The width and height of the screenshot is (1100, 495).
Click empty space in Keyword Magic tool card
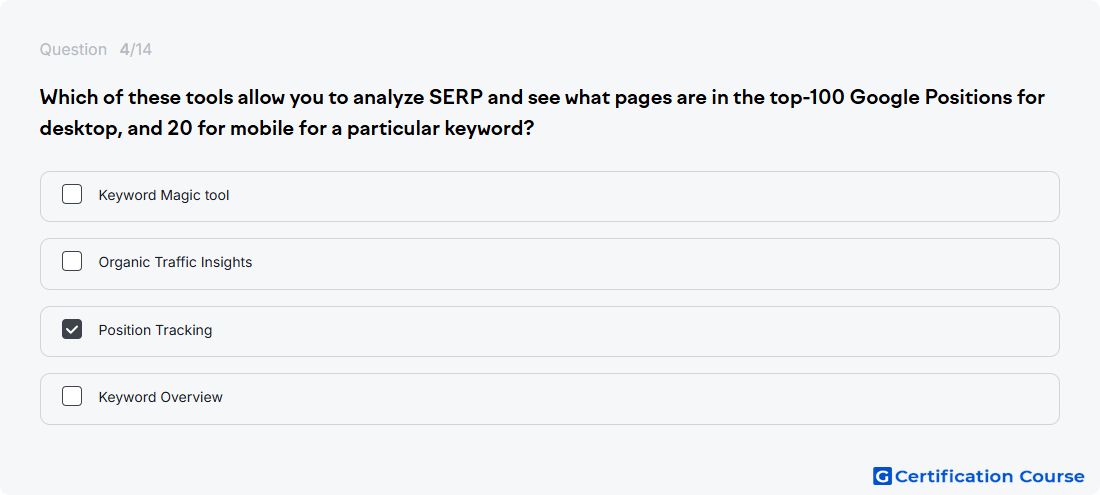631,196
